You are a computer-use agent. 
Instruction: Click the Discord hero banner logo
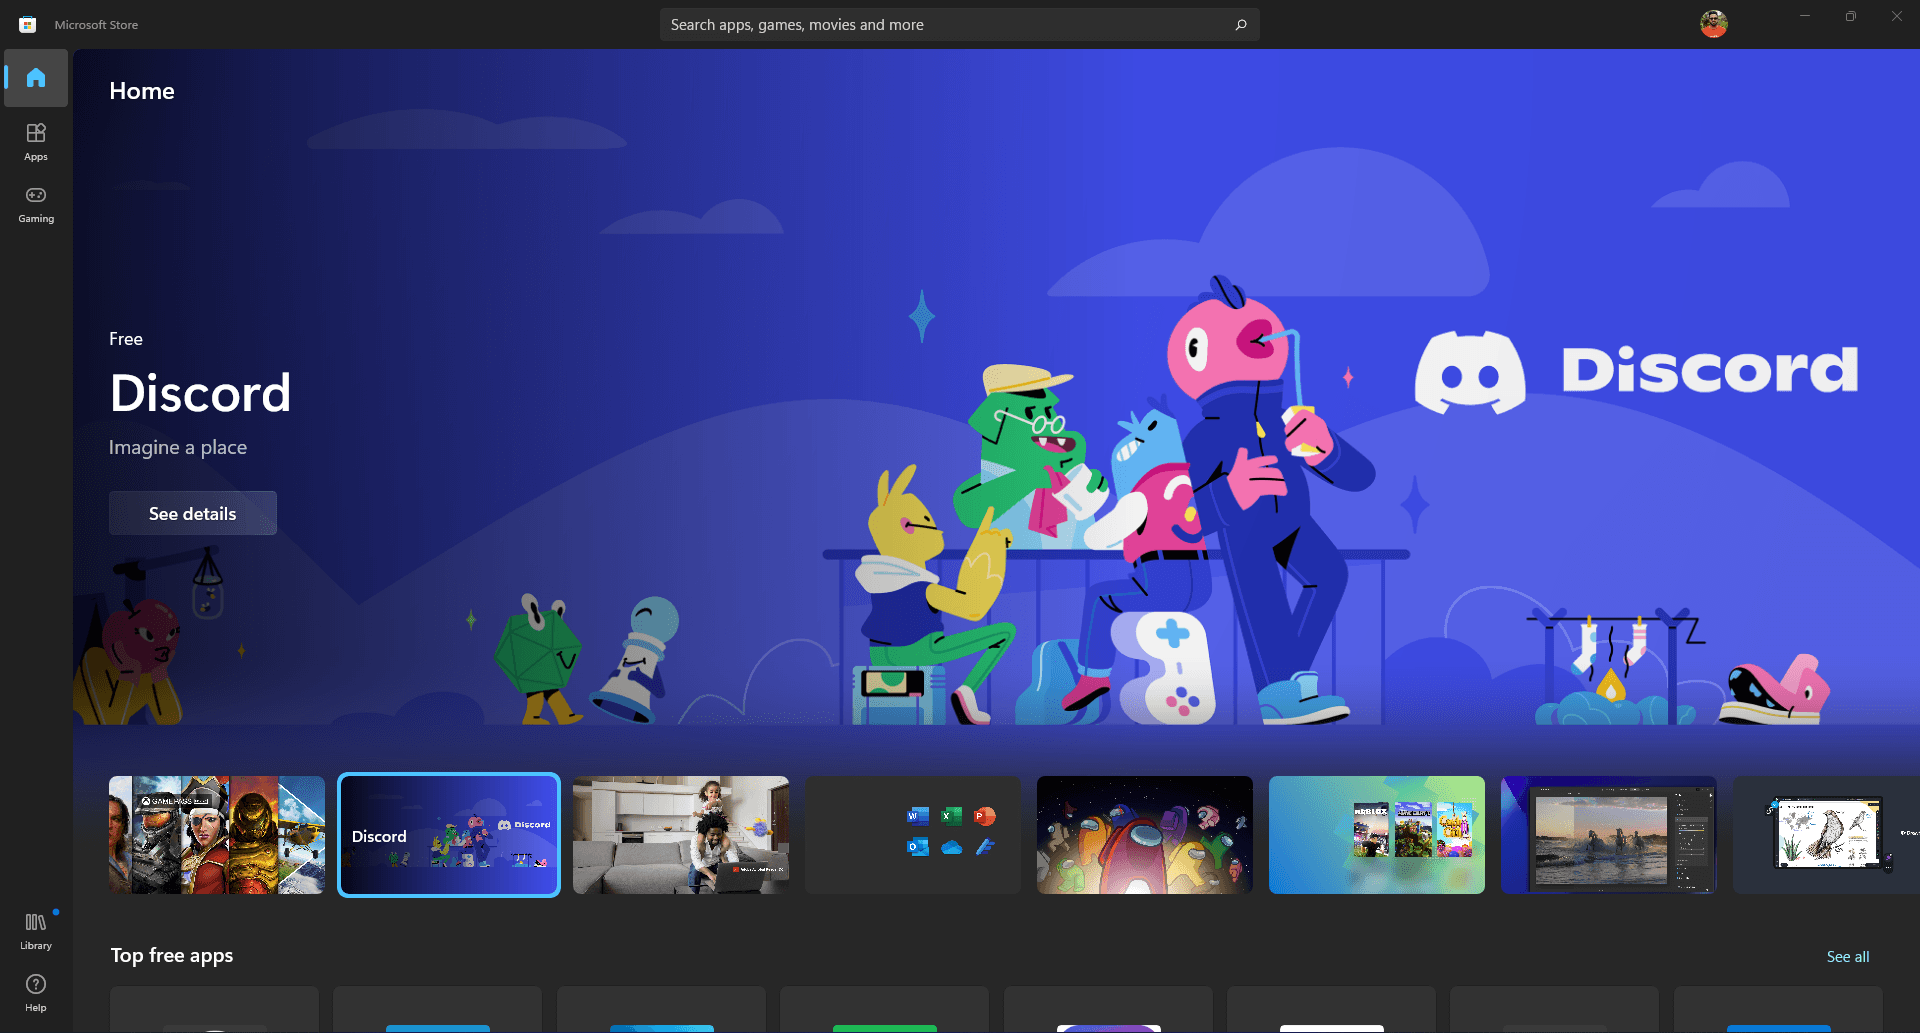coord(1636,371)
